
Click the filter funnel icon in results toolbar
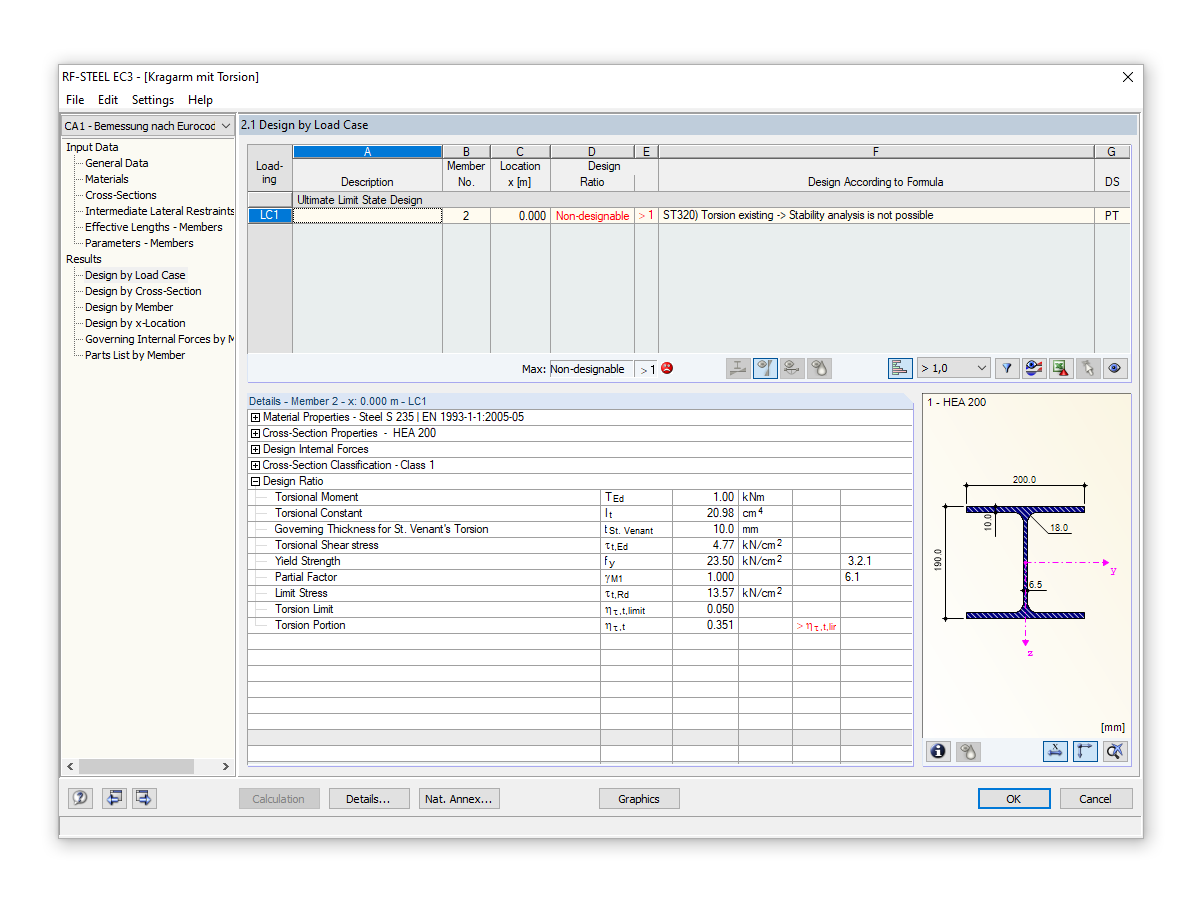[x=1008, y=368]
